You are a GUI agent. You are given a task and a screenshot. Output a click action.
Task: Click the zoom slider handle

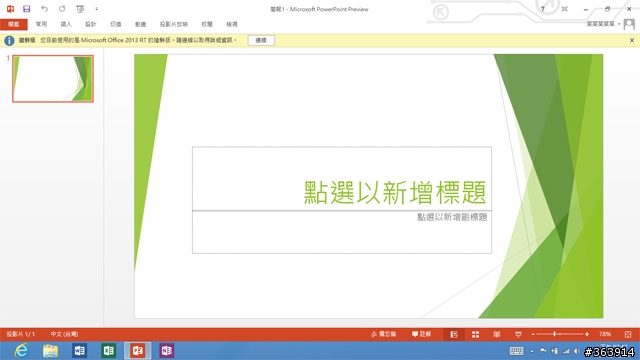[554, 334]
